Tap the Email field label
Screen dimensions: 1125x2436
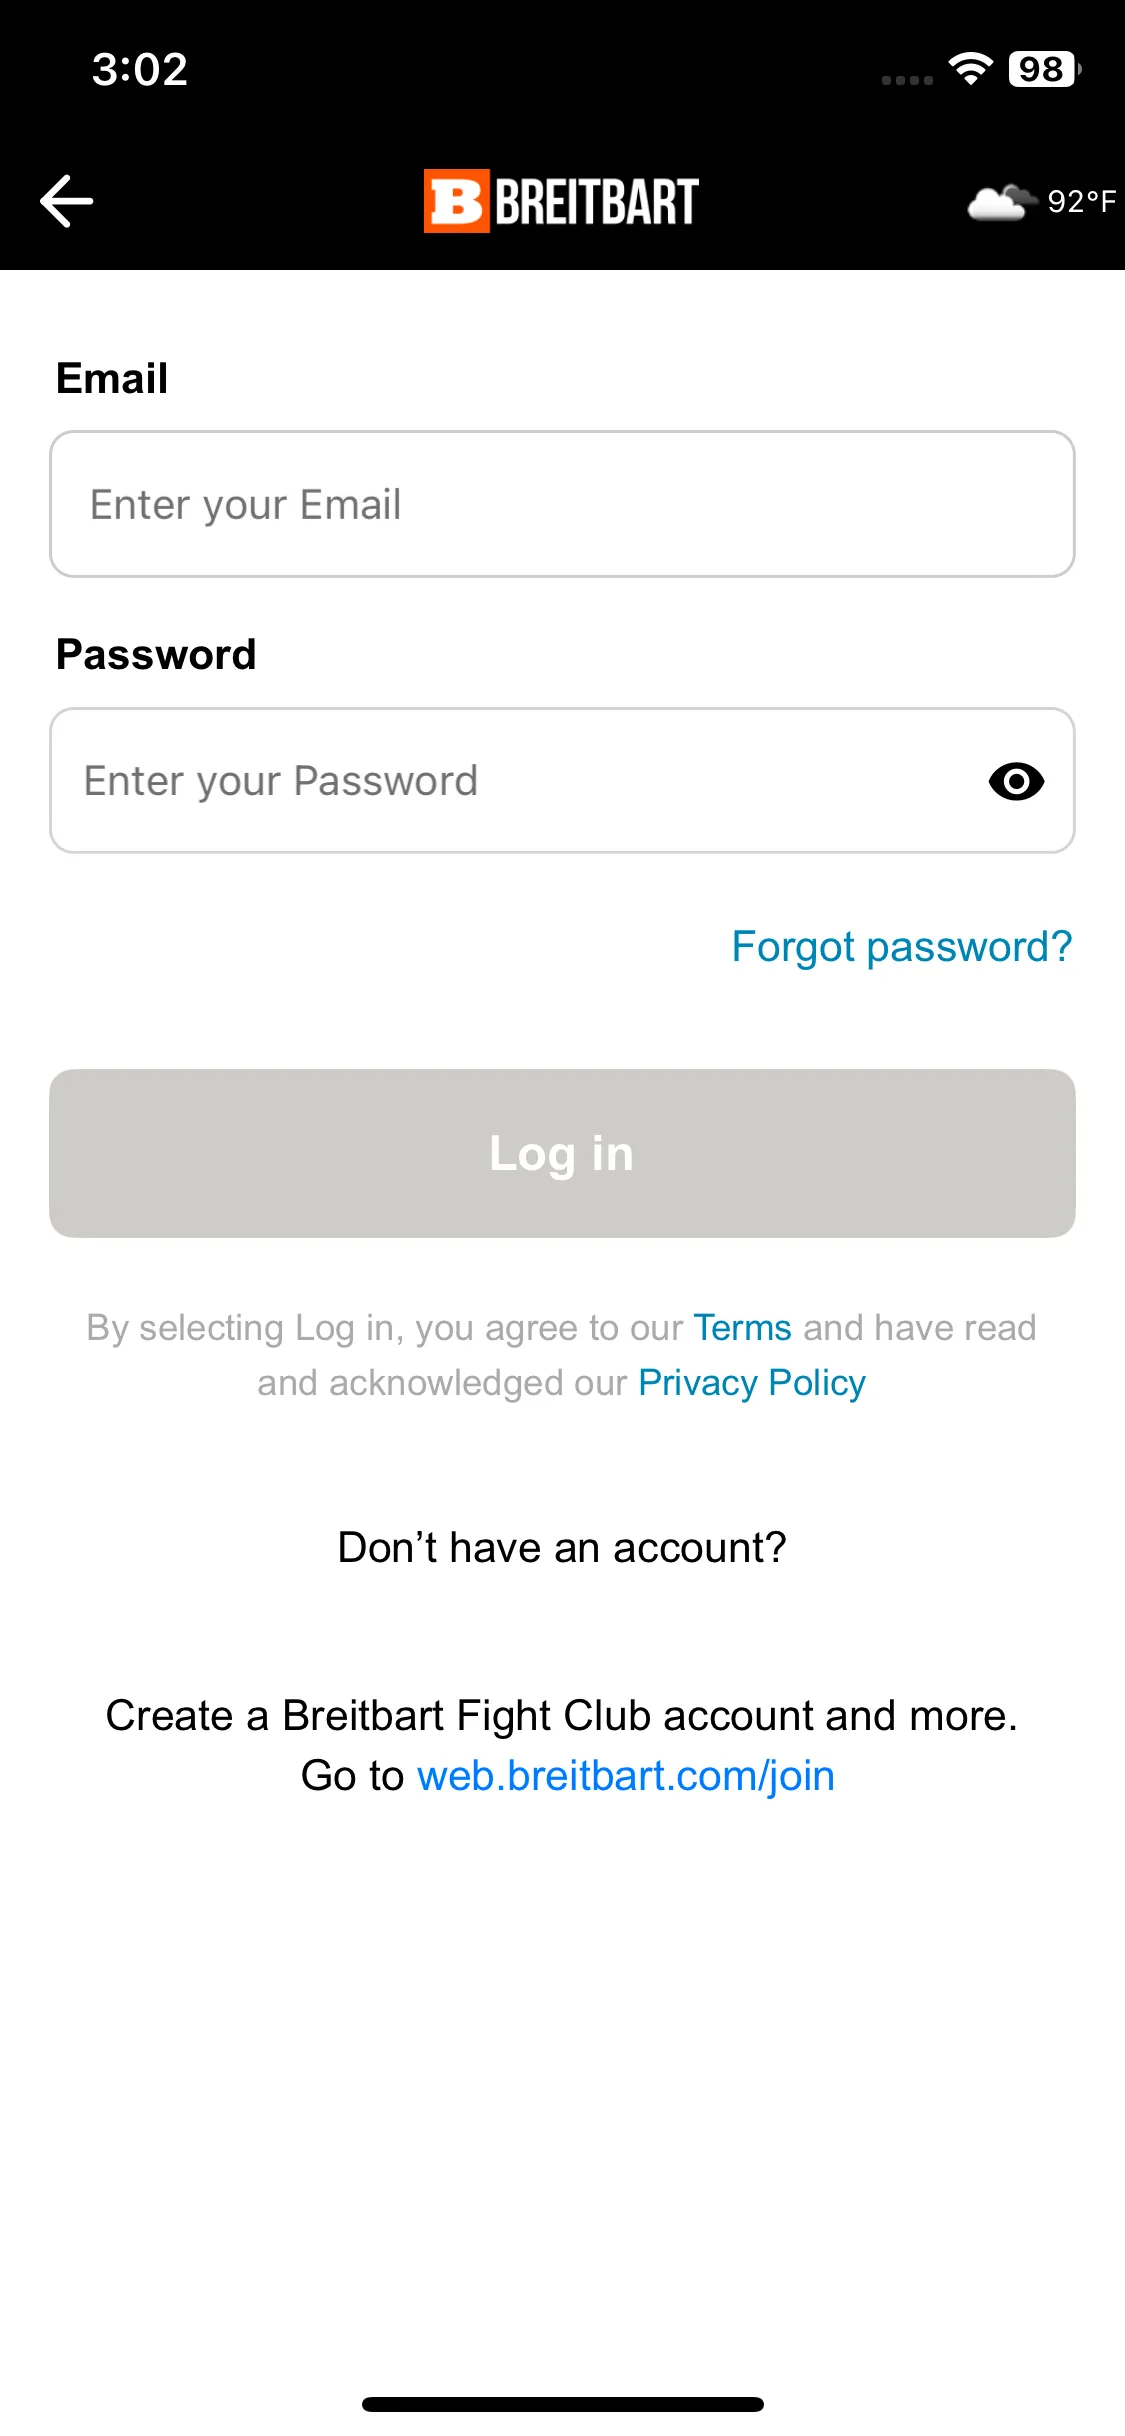tap(112, 379)
